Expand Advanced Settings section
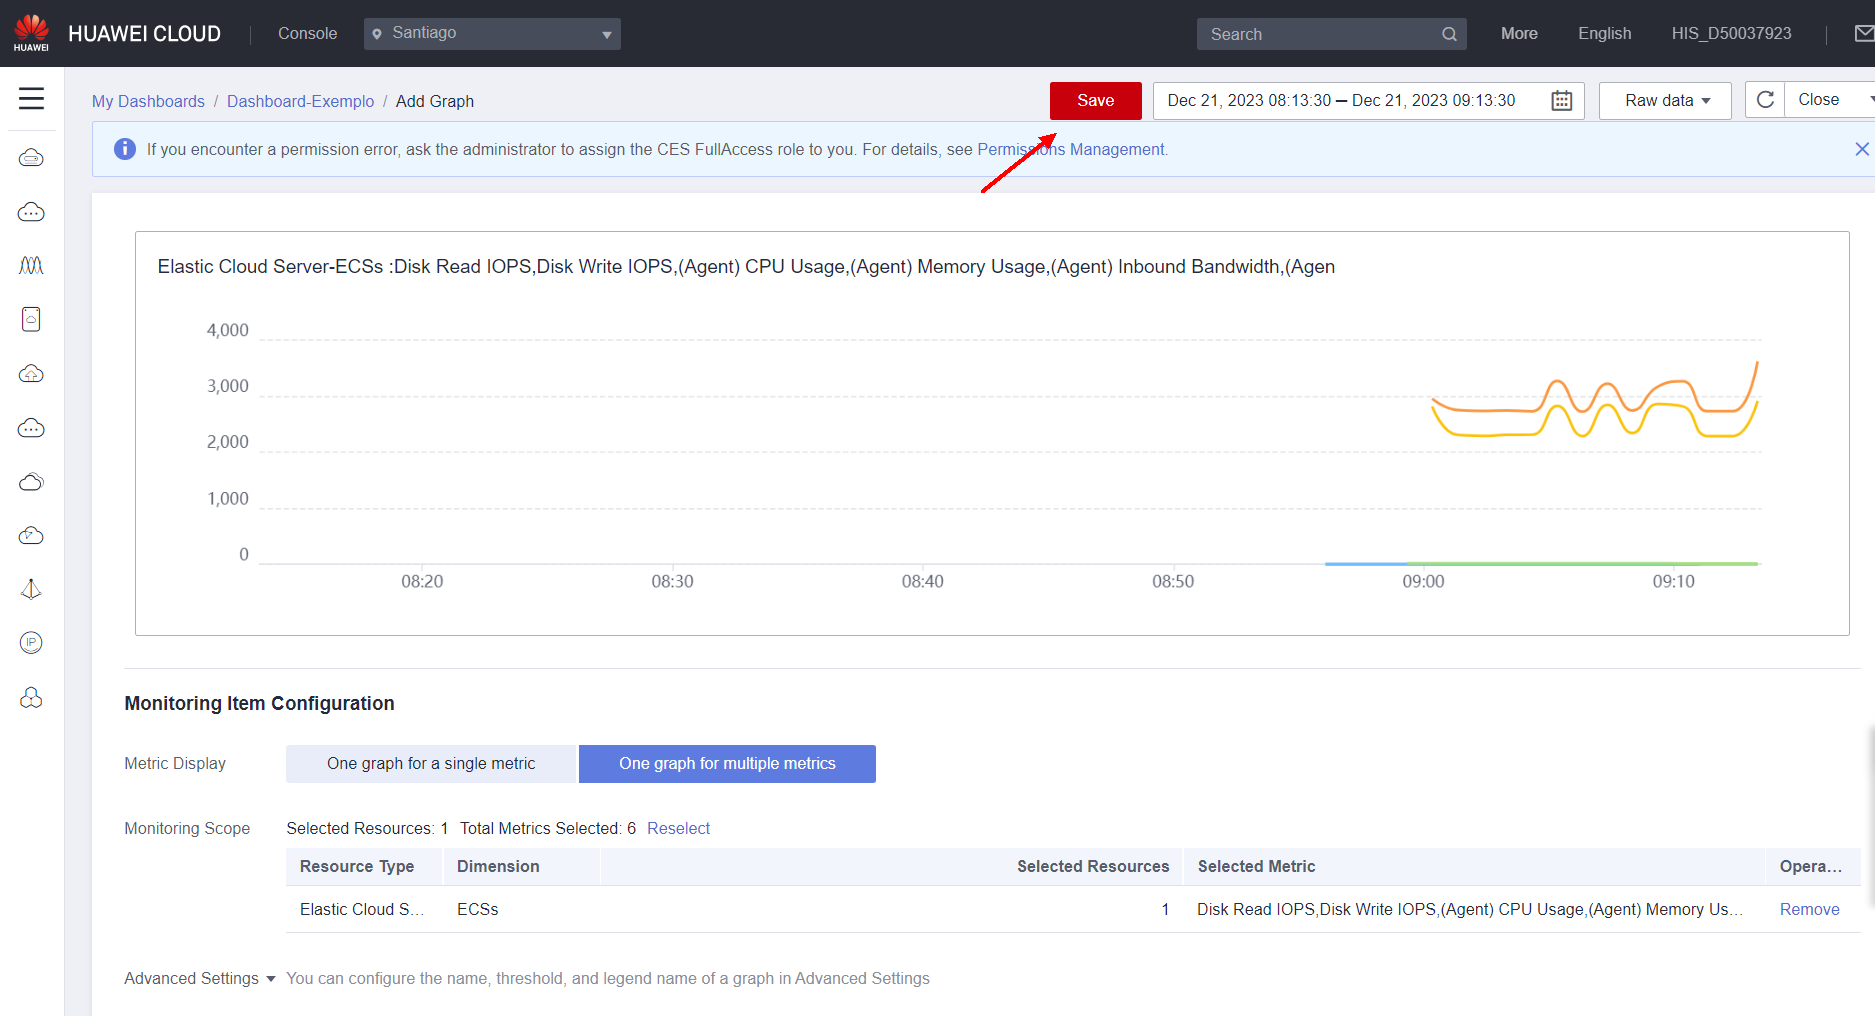 point(199,978)
